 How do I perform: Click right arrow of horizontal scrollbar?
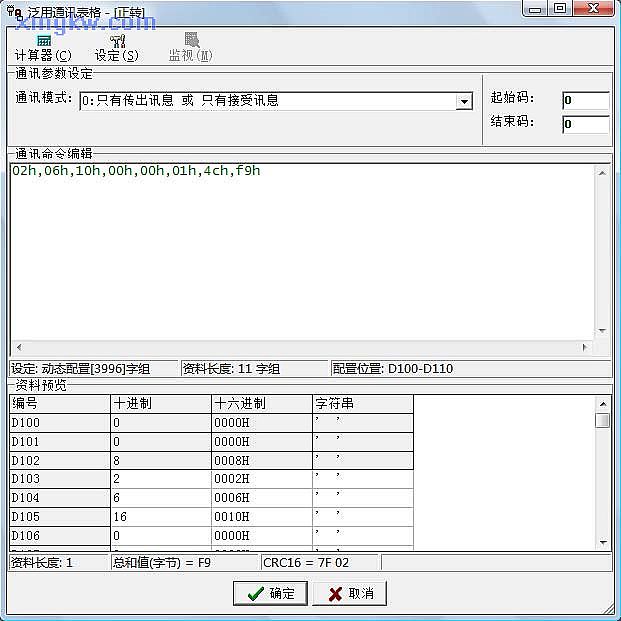[x=585, y=348]
